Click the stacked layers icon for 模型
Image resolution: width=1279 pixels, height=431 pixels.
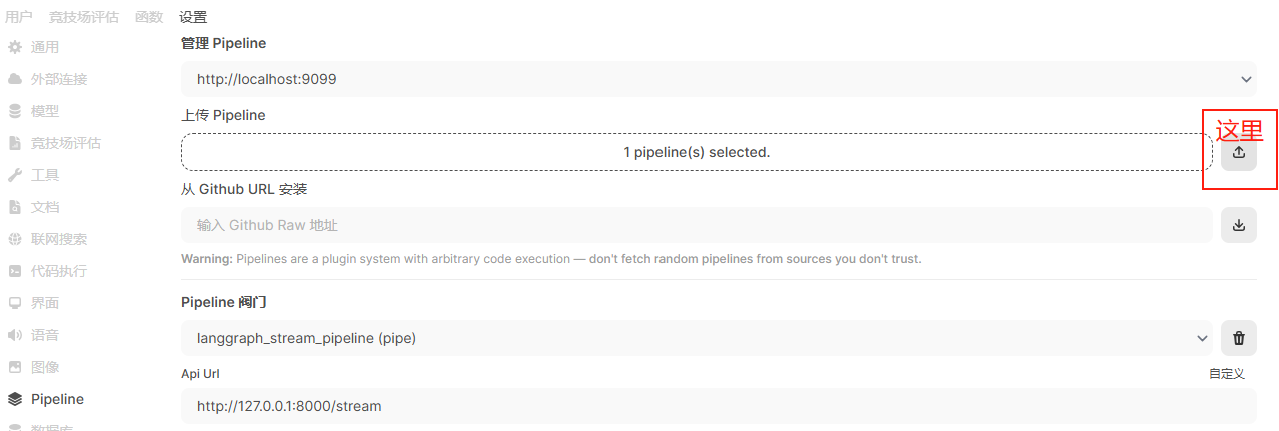tap(15, 111)
